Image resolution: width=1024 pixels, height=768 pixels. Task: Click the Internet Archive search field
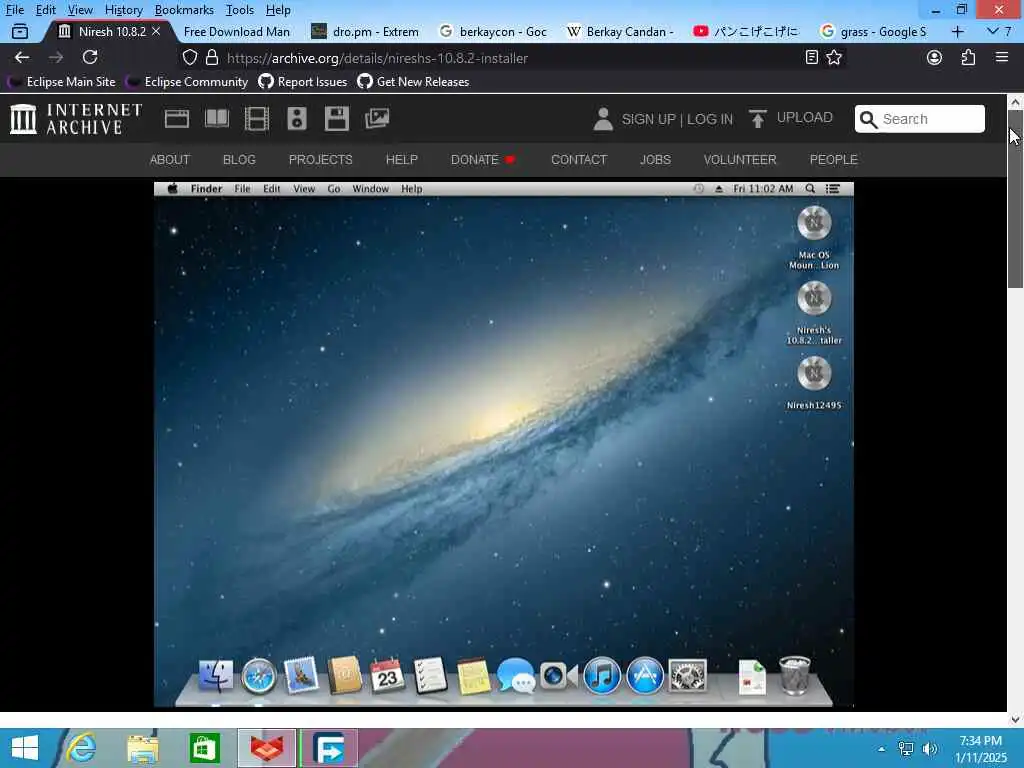(920, 119)
